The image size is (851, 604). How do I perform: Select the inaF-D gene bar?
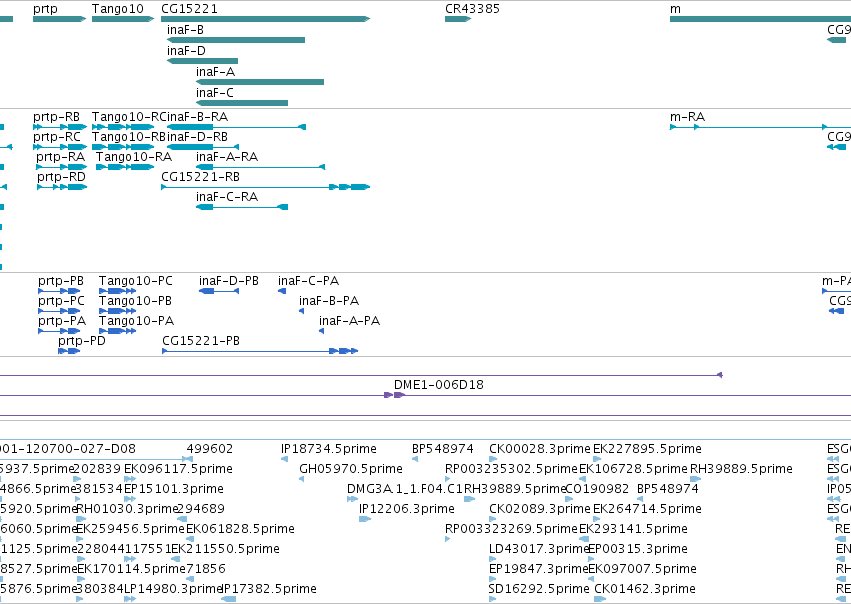click(202, 61)
